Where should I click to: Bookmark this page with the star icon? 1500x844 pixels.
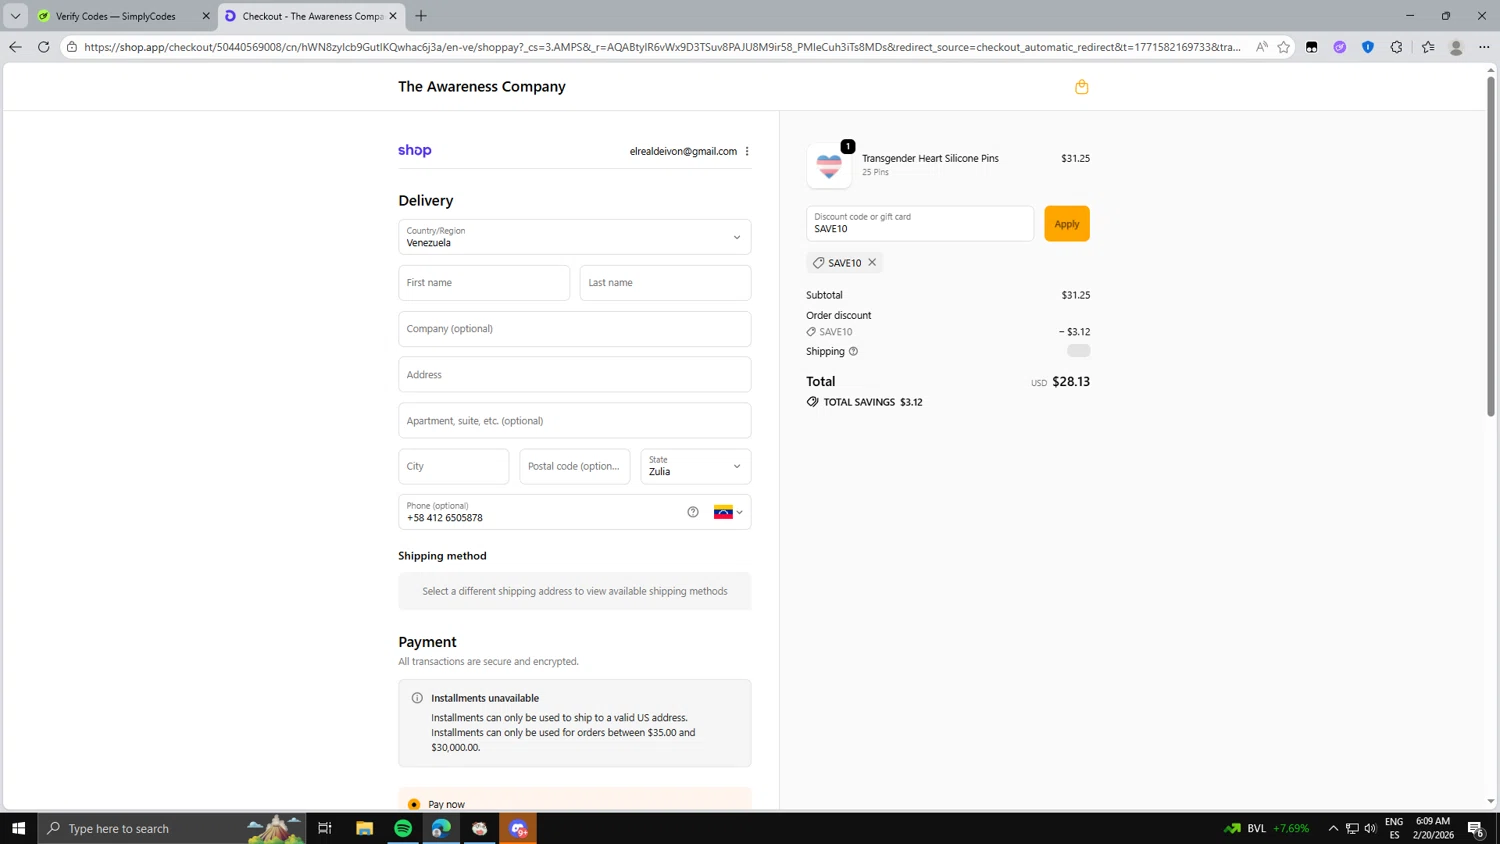(1284, 47)
